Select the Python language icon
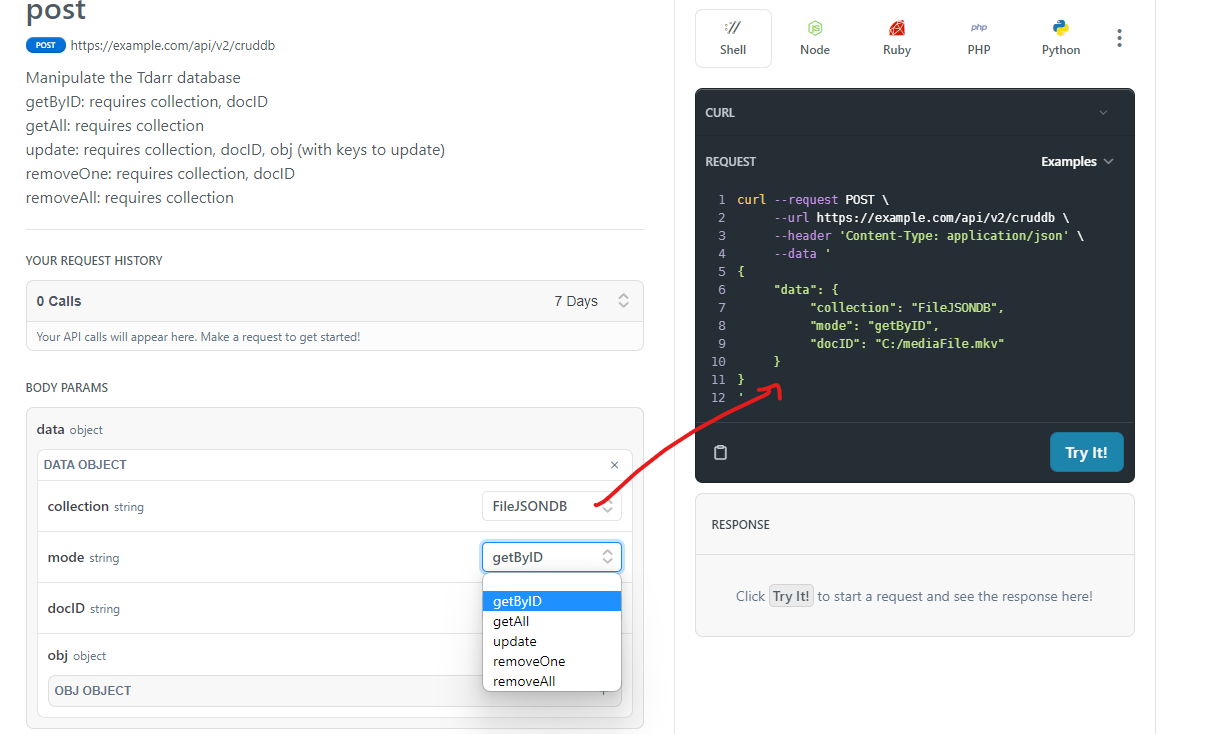1219x734 pixels. [x=1060, y=38]
